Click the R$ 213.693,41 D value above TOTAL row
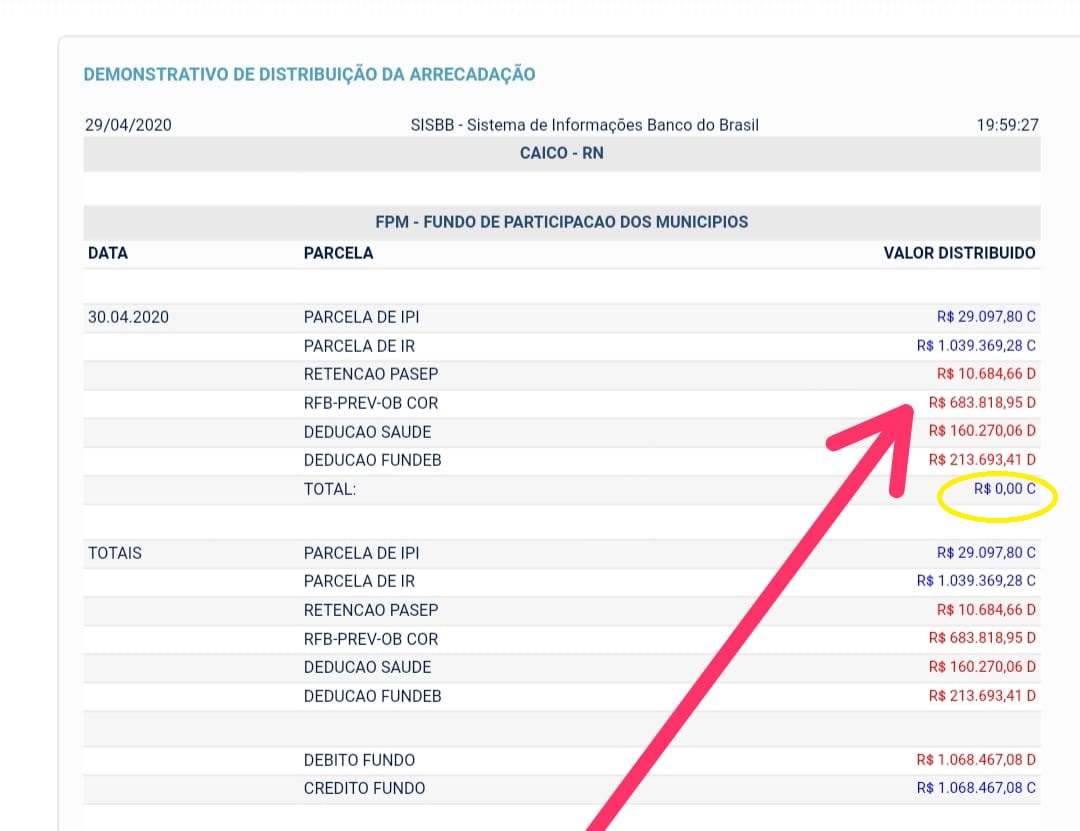 pos(982,460)
